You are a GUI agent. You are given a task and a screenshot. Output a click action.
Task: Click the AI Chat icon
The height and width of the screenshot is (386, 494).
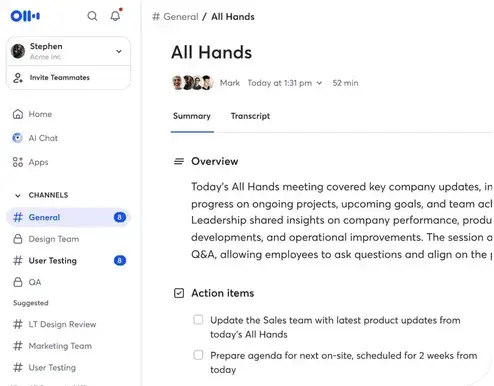(17, 138)
